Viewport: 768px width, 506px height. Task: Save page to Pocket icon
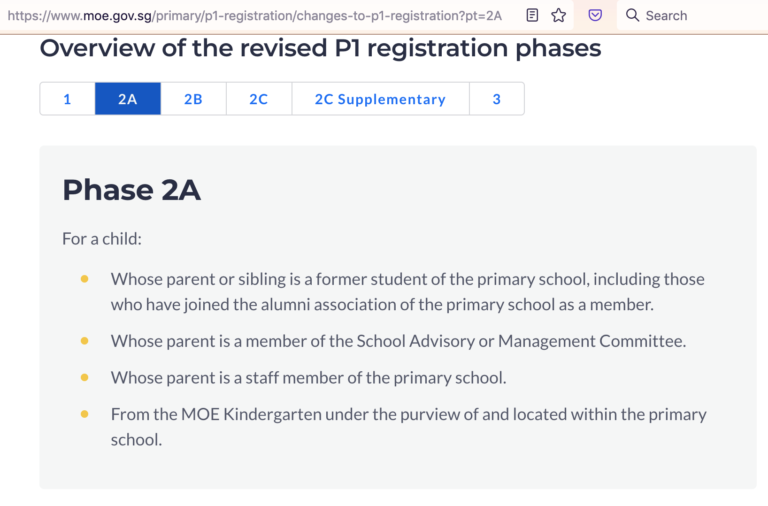[595, 15]
